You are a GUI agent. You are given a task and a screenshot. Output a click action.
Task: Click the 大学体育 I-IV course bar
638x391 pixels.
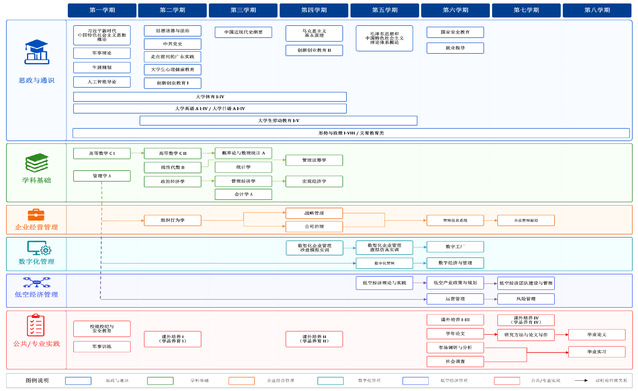210,97
